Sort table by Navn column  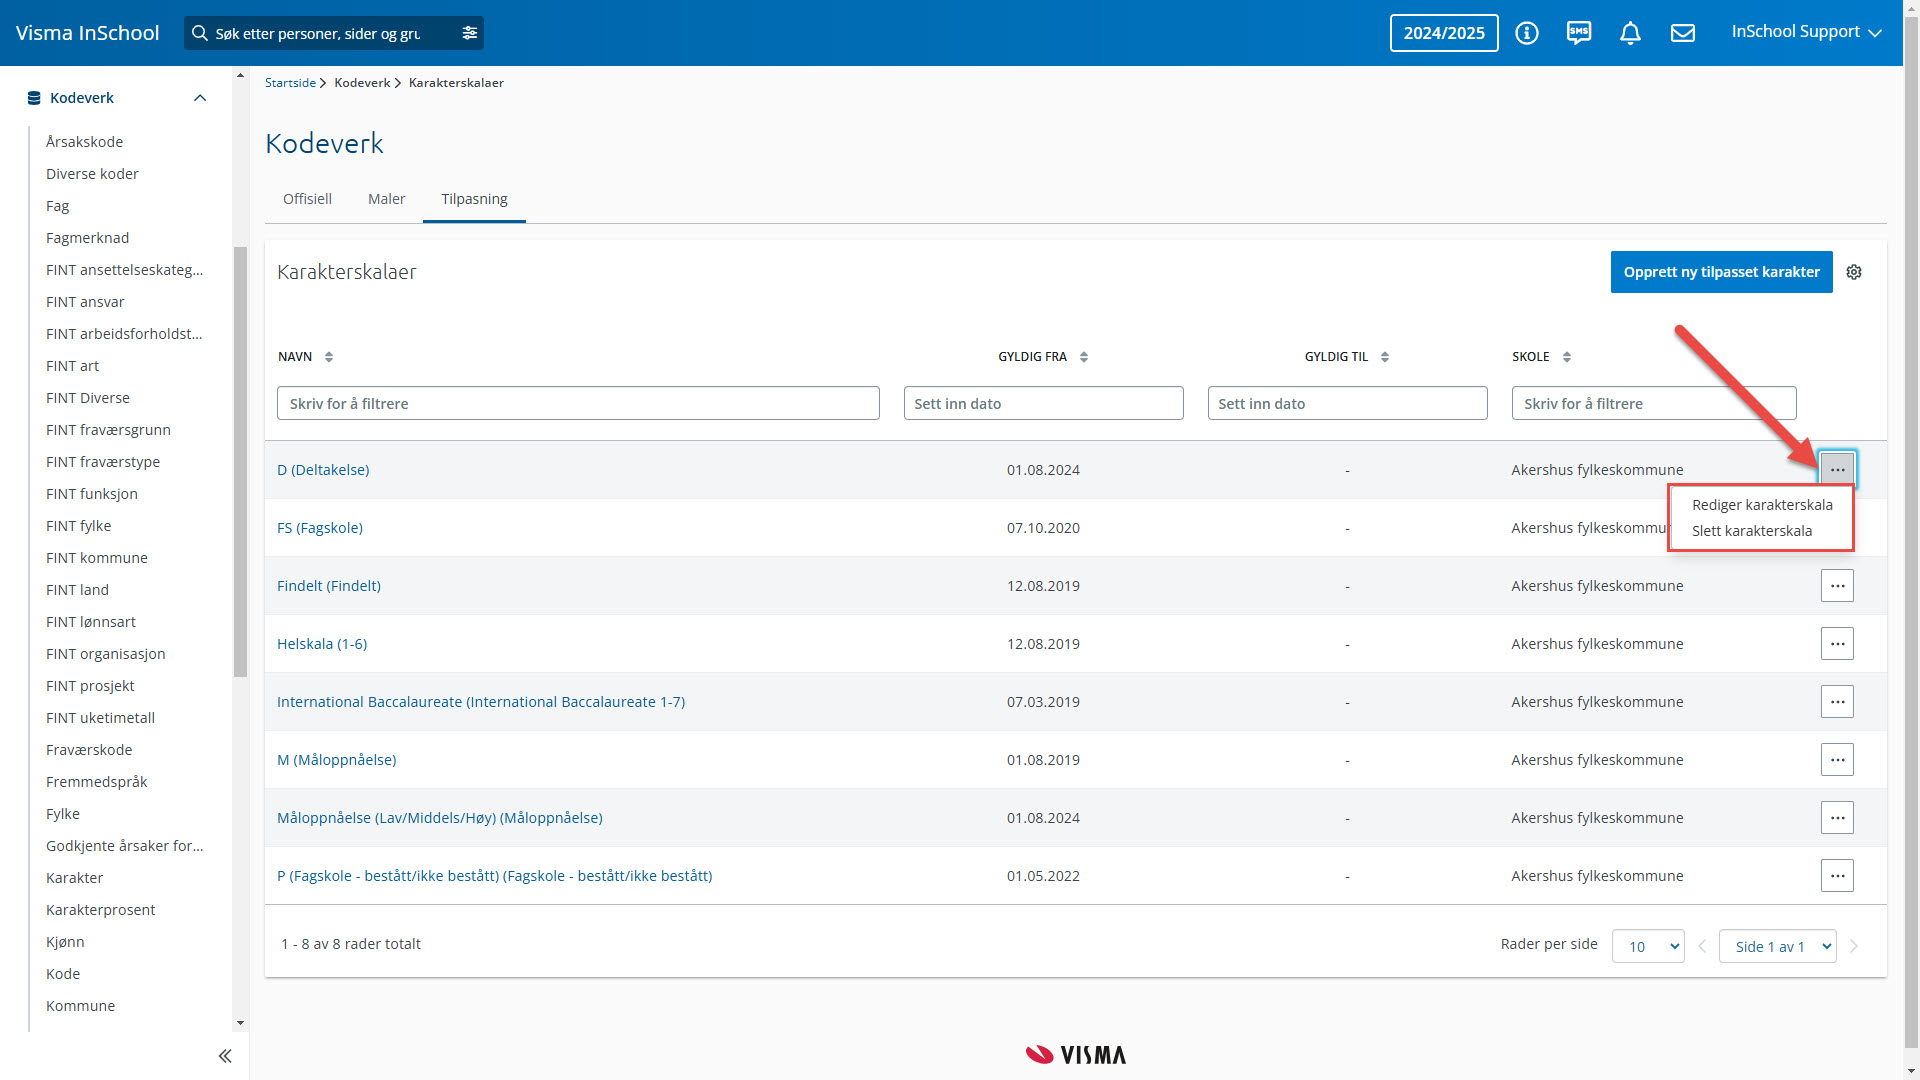coord(329,357)
